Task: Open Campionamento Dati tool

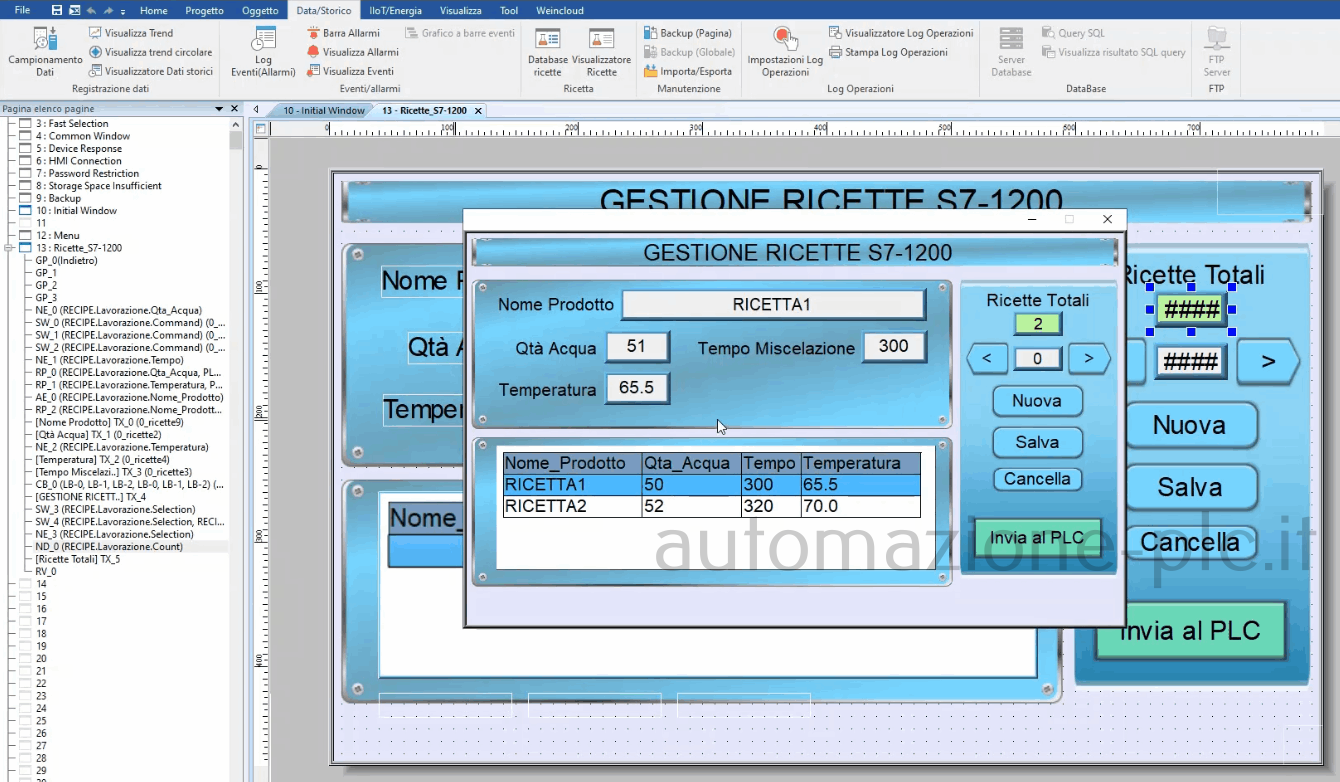Action: (45, 52)
